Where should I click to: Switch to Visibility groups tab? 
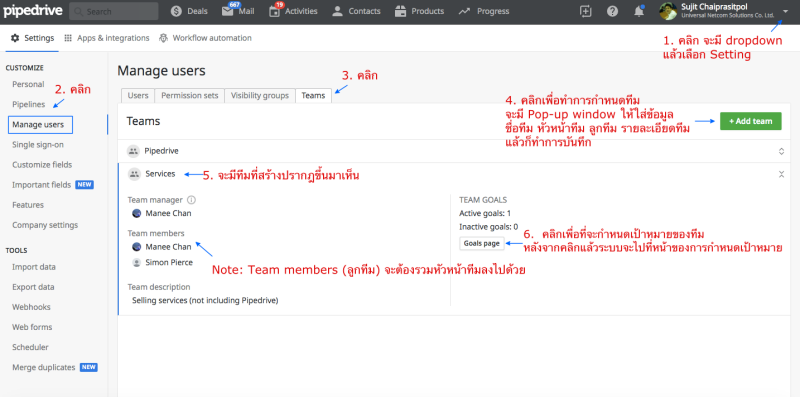click(x=260, y=95)
